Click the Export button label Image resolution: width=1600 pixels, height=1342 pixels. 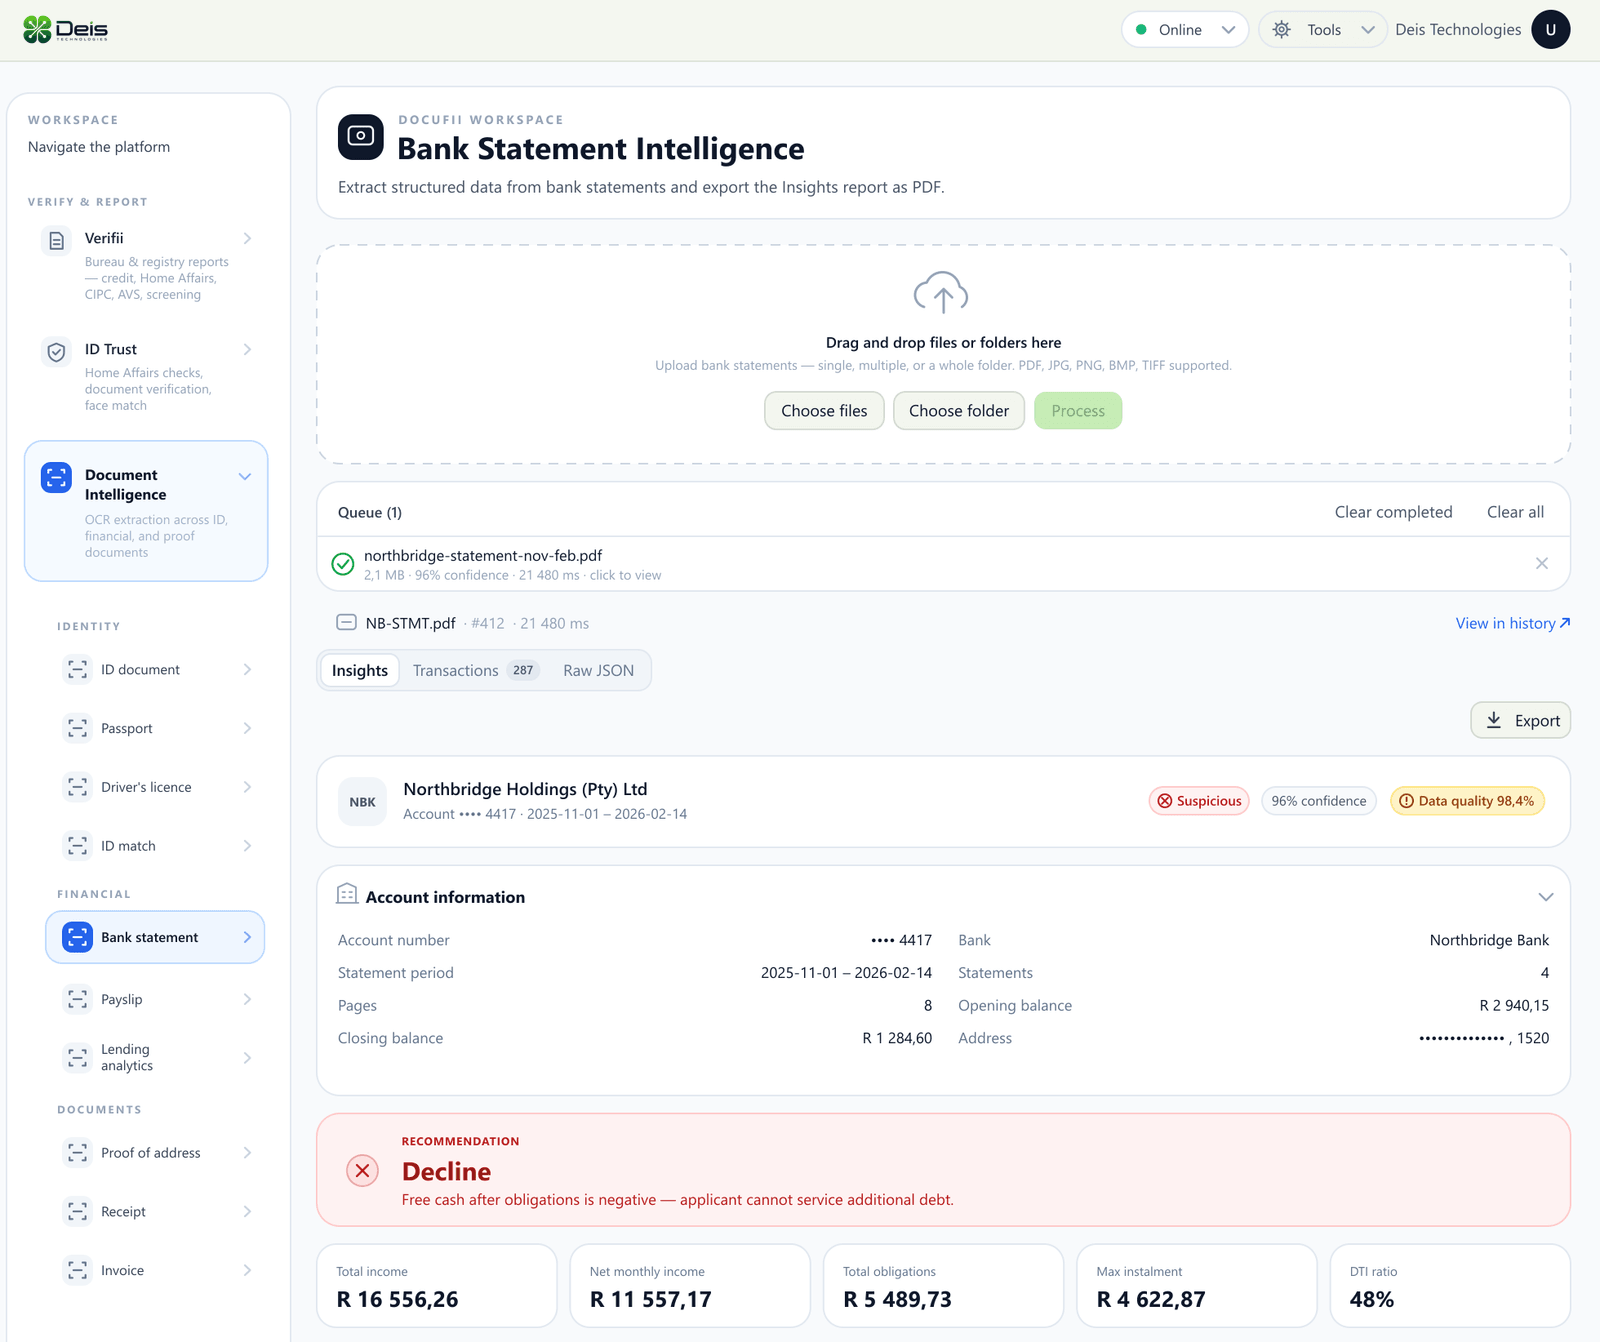[1537, 721]
